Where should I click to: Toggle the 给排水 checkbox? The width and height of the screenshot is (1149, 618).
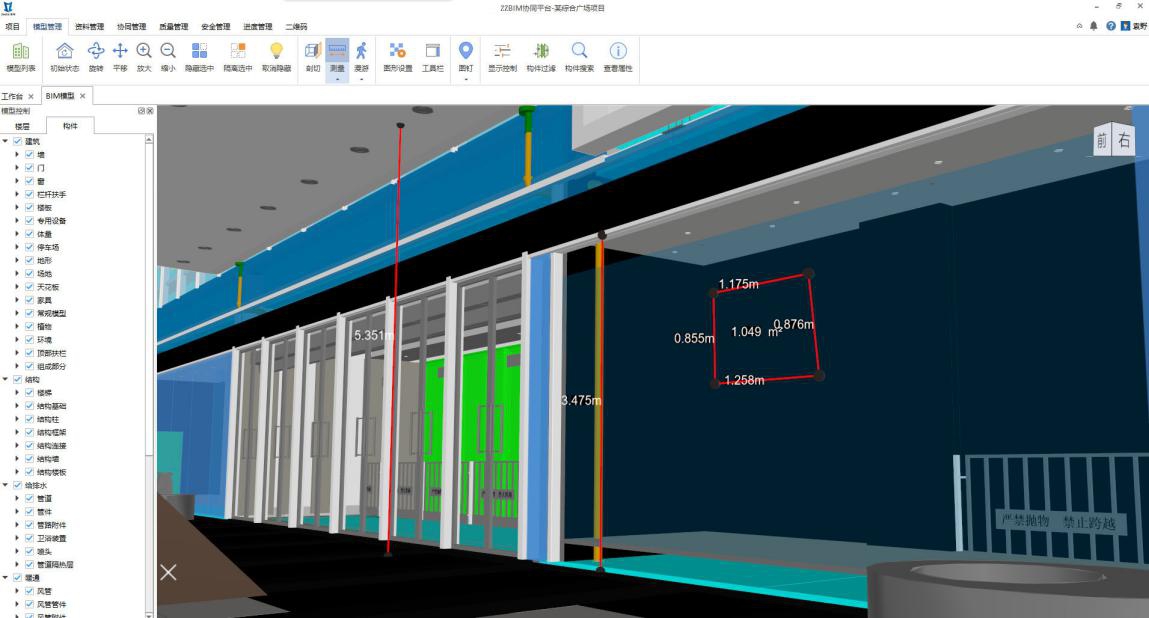click(x=18, y=485)
